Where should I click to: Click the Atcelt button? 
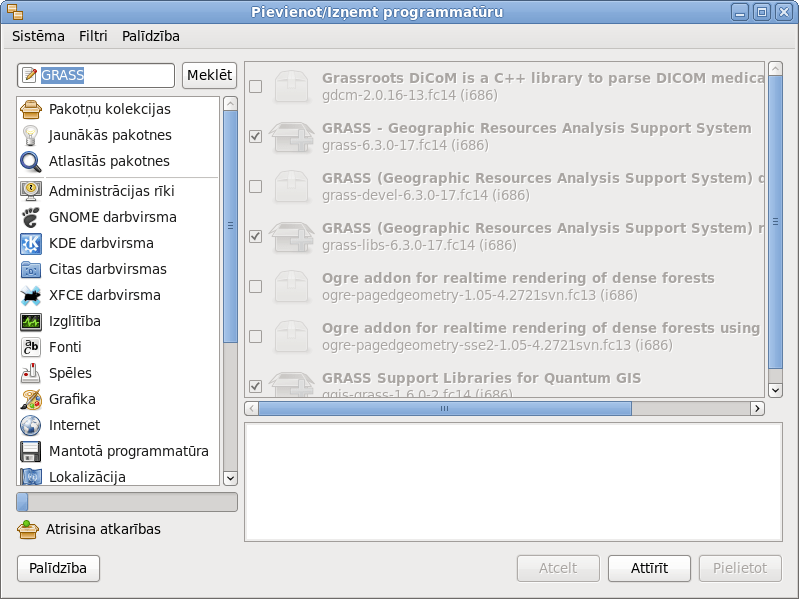point(558,568)
